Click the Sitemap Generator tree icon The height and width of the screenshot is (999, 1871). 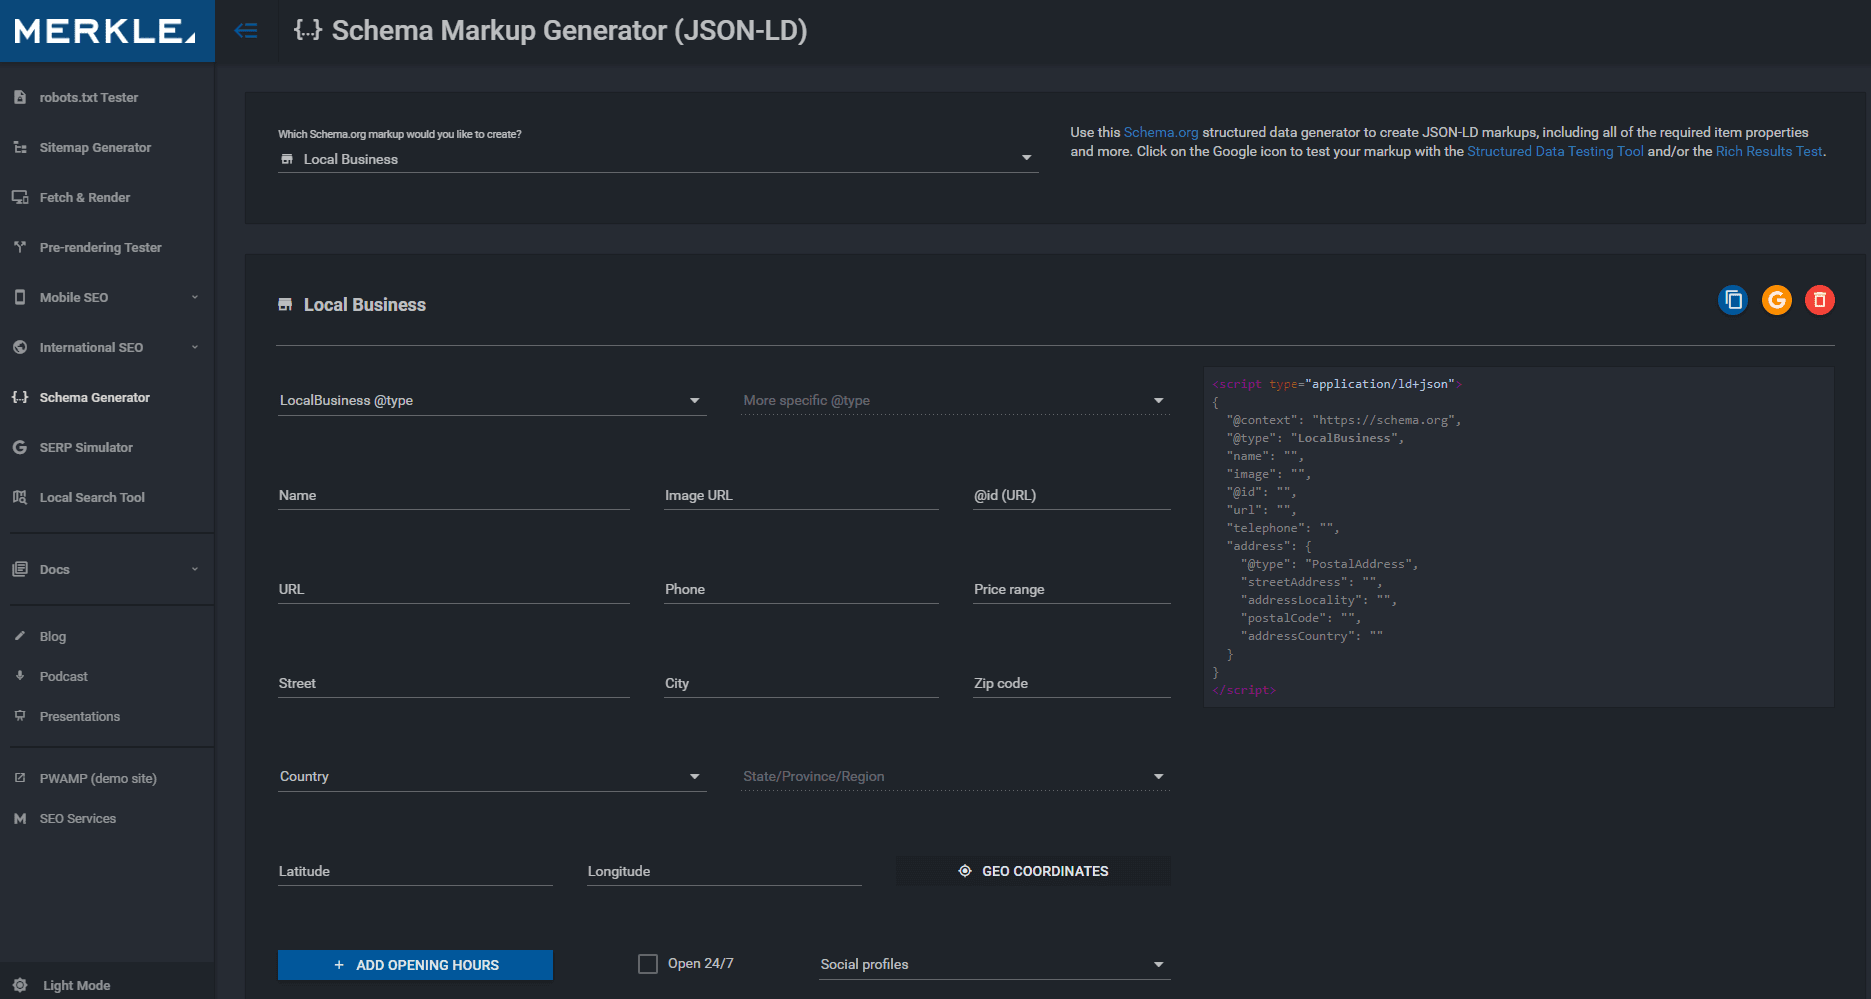click(20, 147)
